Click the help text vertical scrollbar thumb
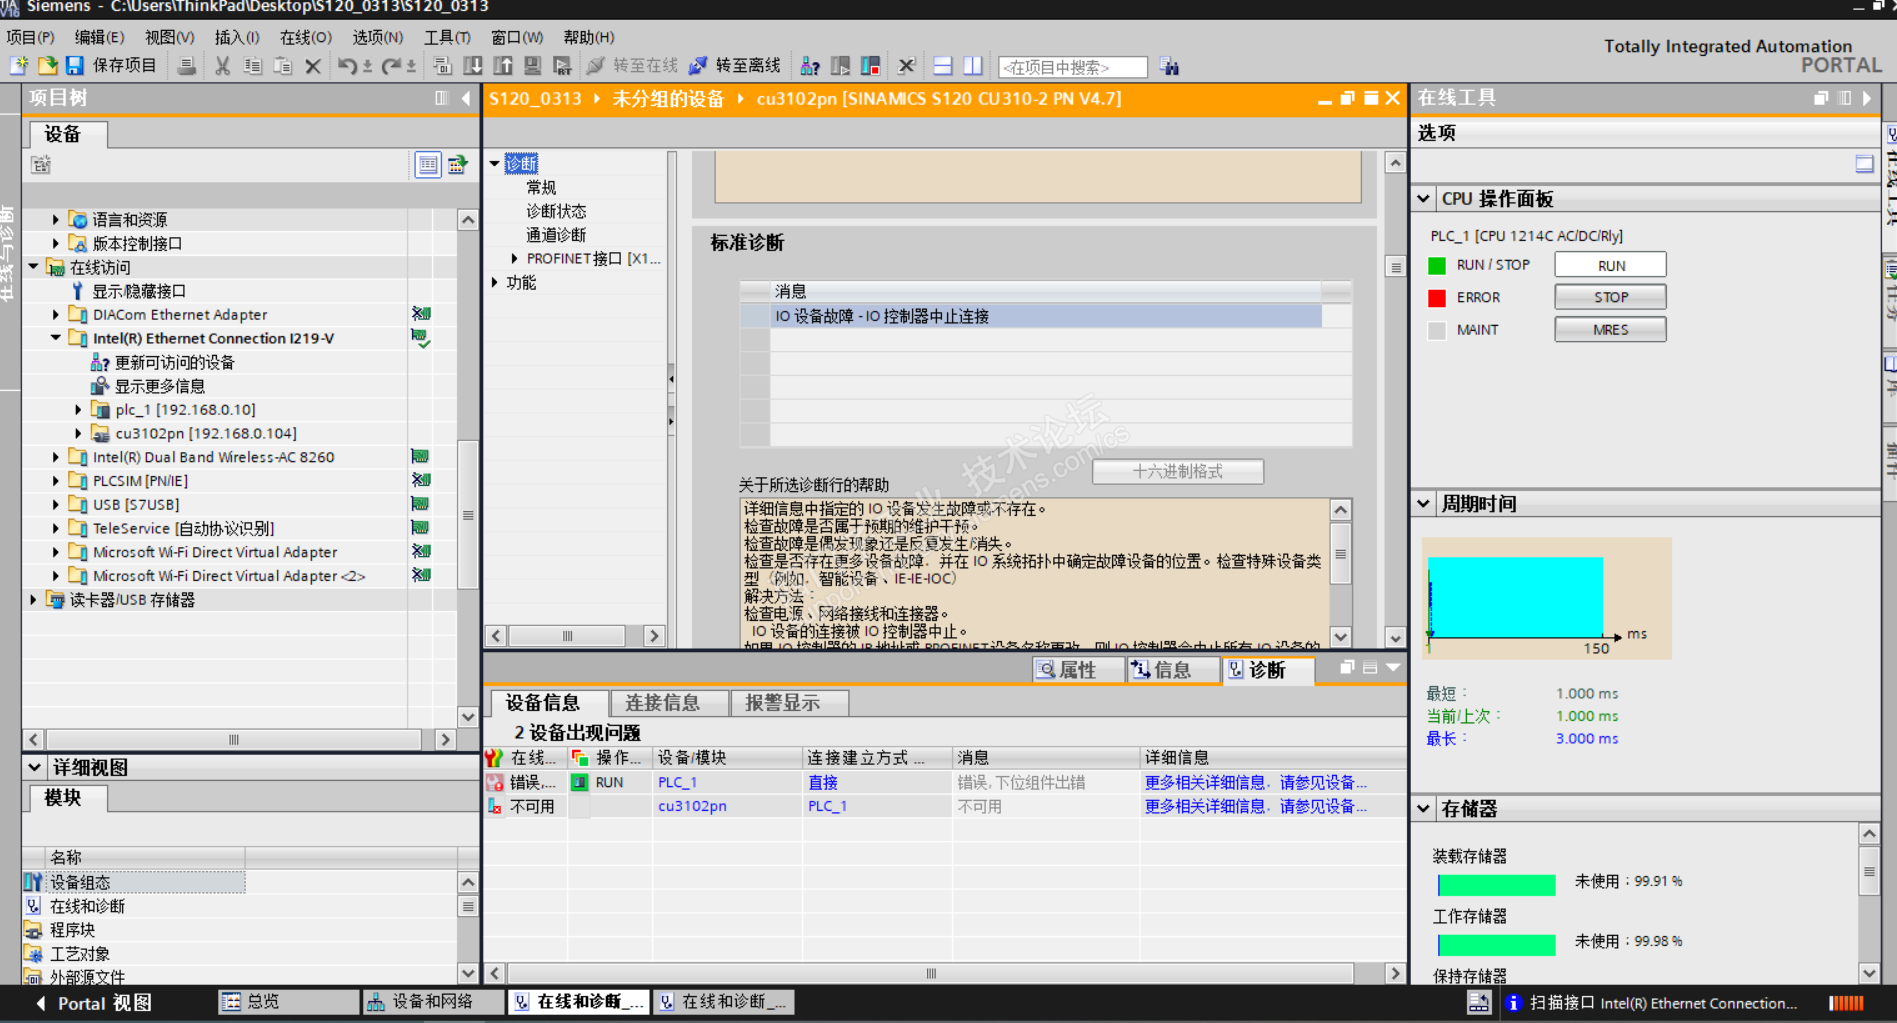 click(1341, 554)
